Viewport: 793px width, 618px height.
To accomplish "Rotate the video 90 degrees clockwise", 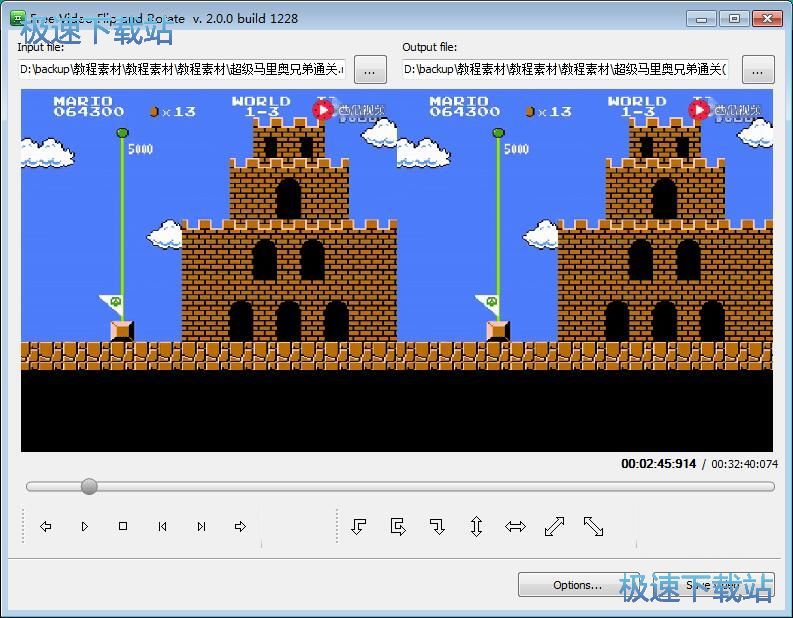I will (437, 526).
